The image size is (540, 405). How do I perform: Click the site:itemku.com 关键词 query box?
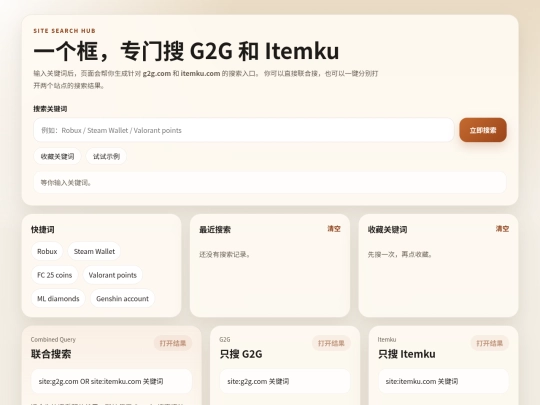point(444,381)
